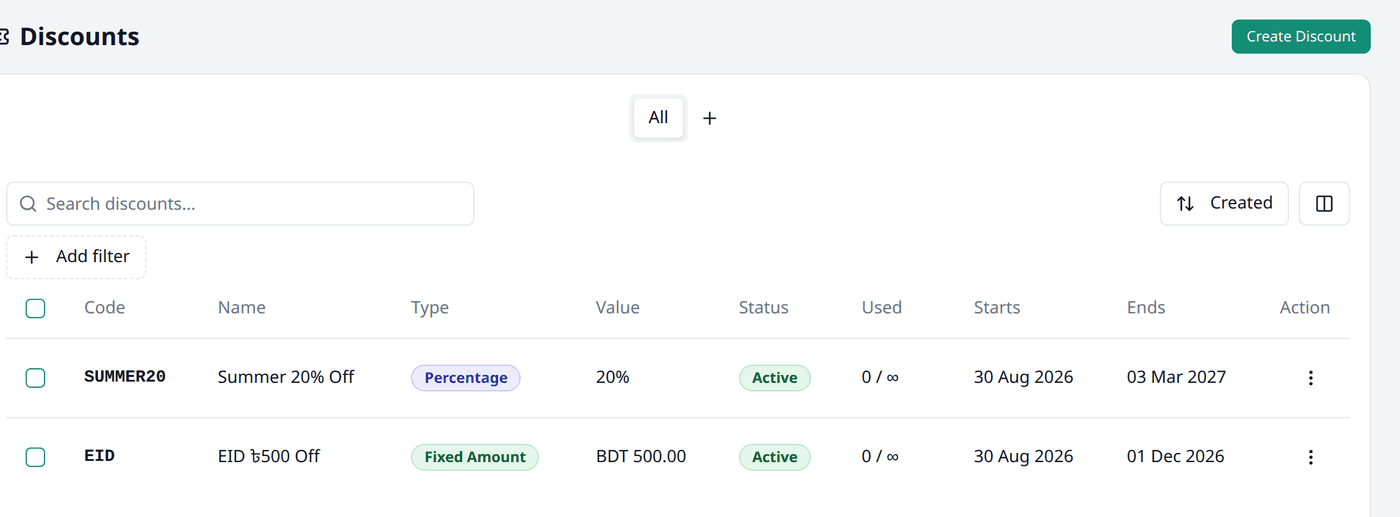Viewport: 1400px width, 517px height.
Task: Select the All view tab
Action: (658, 118)
